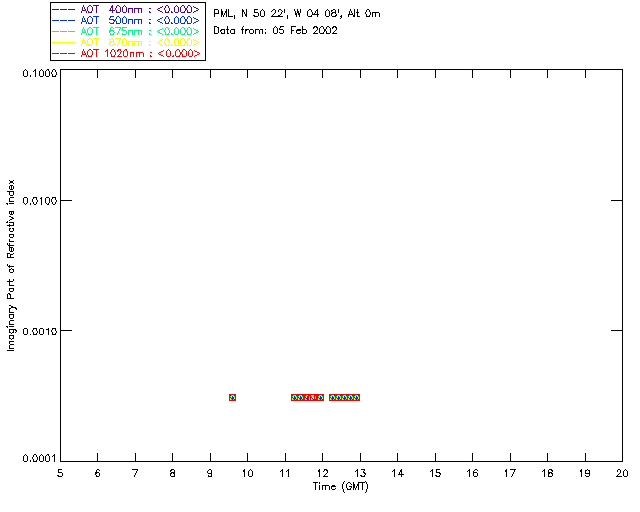Click the x-axis label 20
The image size is (640, 512).
coord(622,473)
